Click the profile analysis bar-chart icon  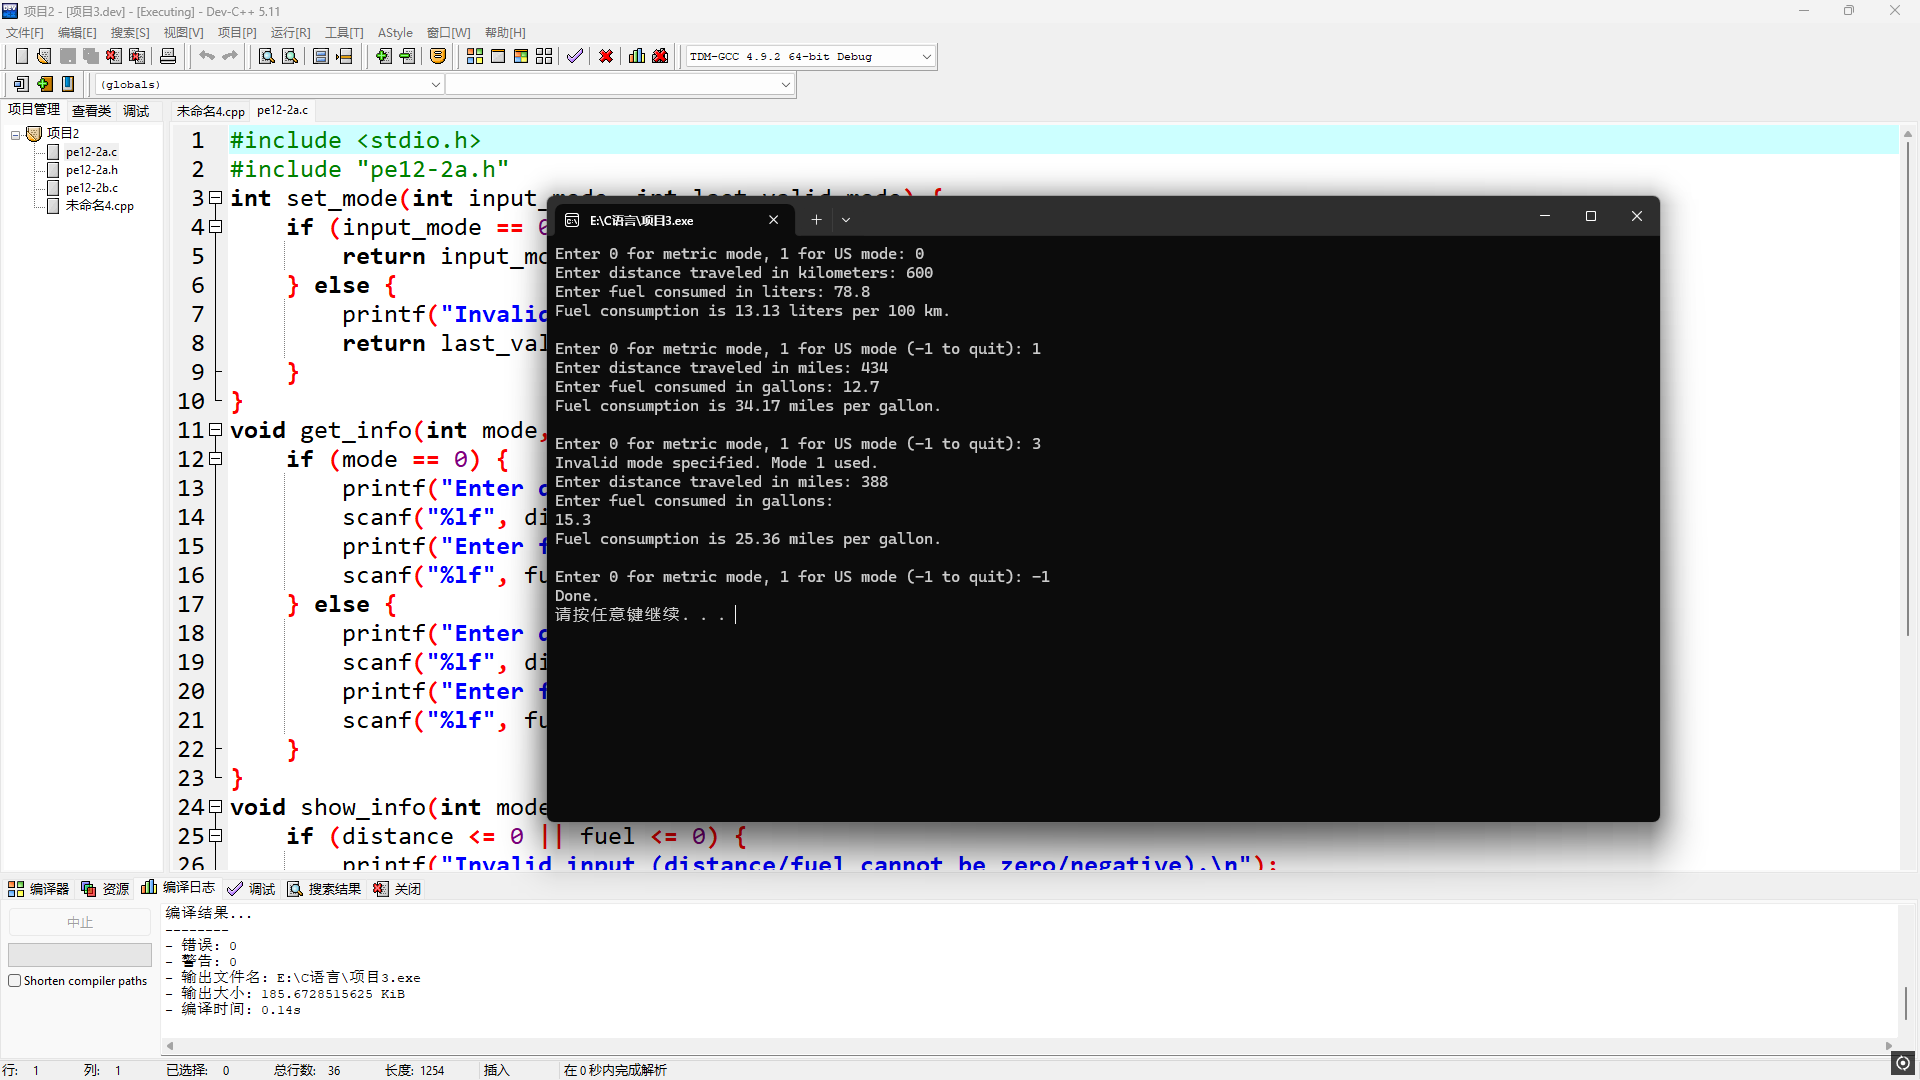[x=637, y=56]
